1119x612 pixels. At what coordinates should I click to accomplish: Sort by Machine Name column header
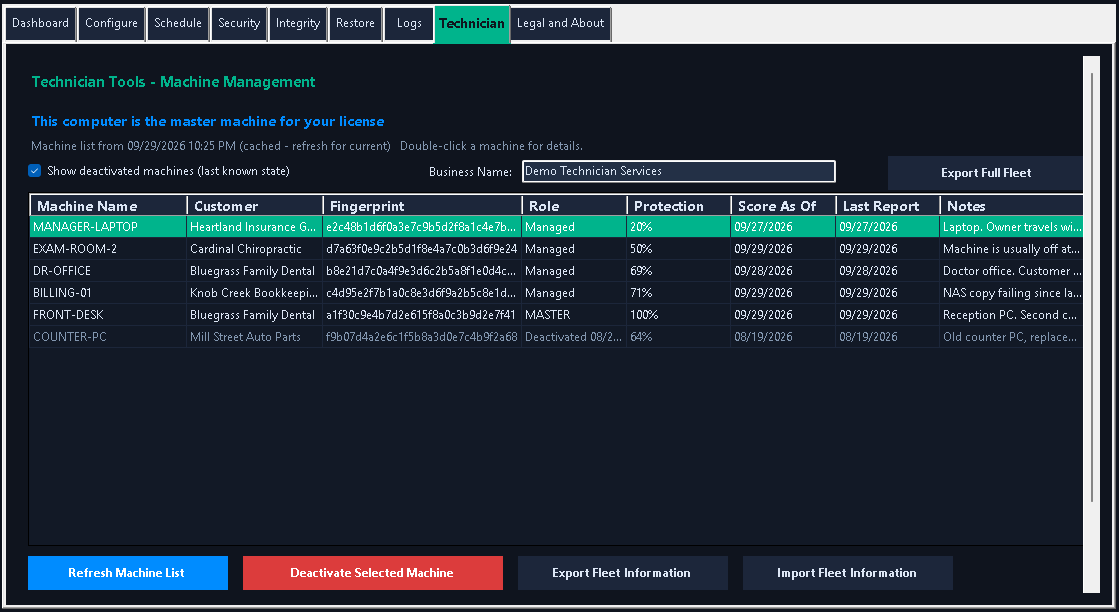(108, 205)
